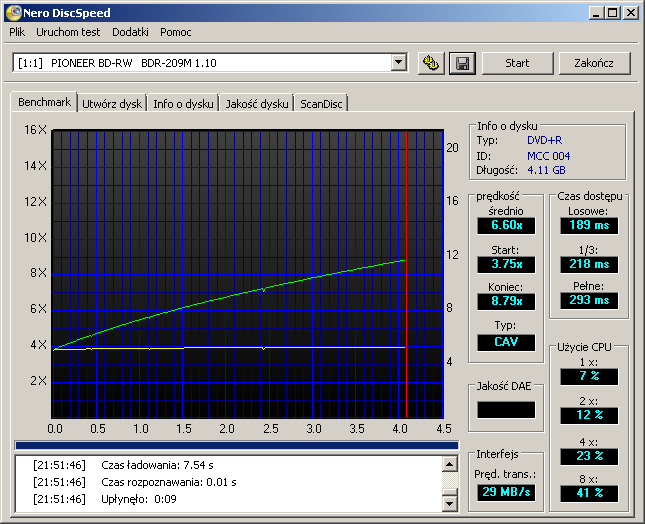Click the floppy disk save icon
The width and height of the screenshot is (645, 524).
(462, 63)
